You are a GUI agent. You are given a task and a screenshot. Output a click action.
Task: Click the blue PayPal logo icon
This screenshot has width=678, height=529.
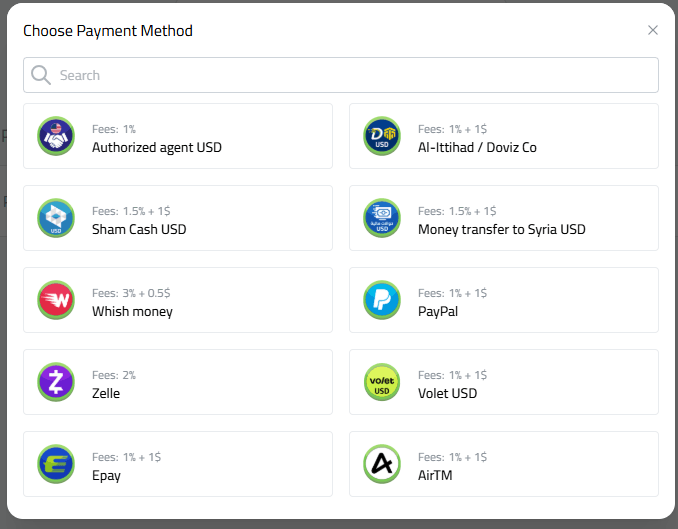pos(382,300)
